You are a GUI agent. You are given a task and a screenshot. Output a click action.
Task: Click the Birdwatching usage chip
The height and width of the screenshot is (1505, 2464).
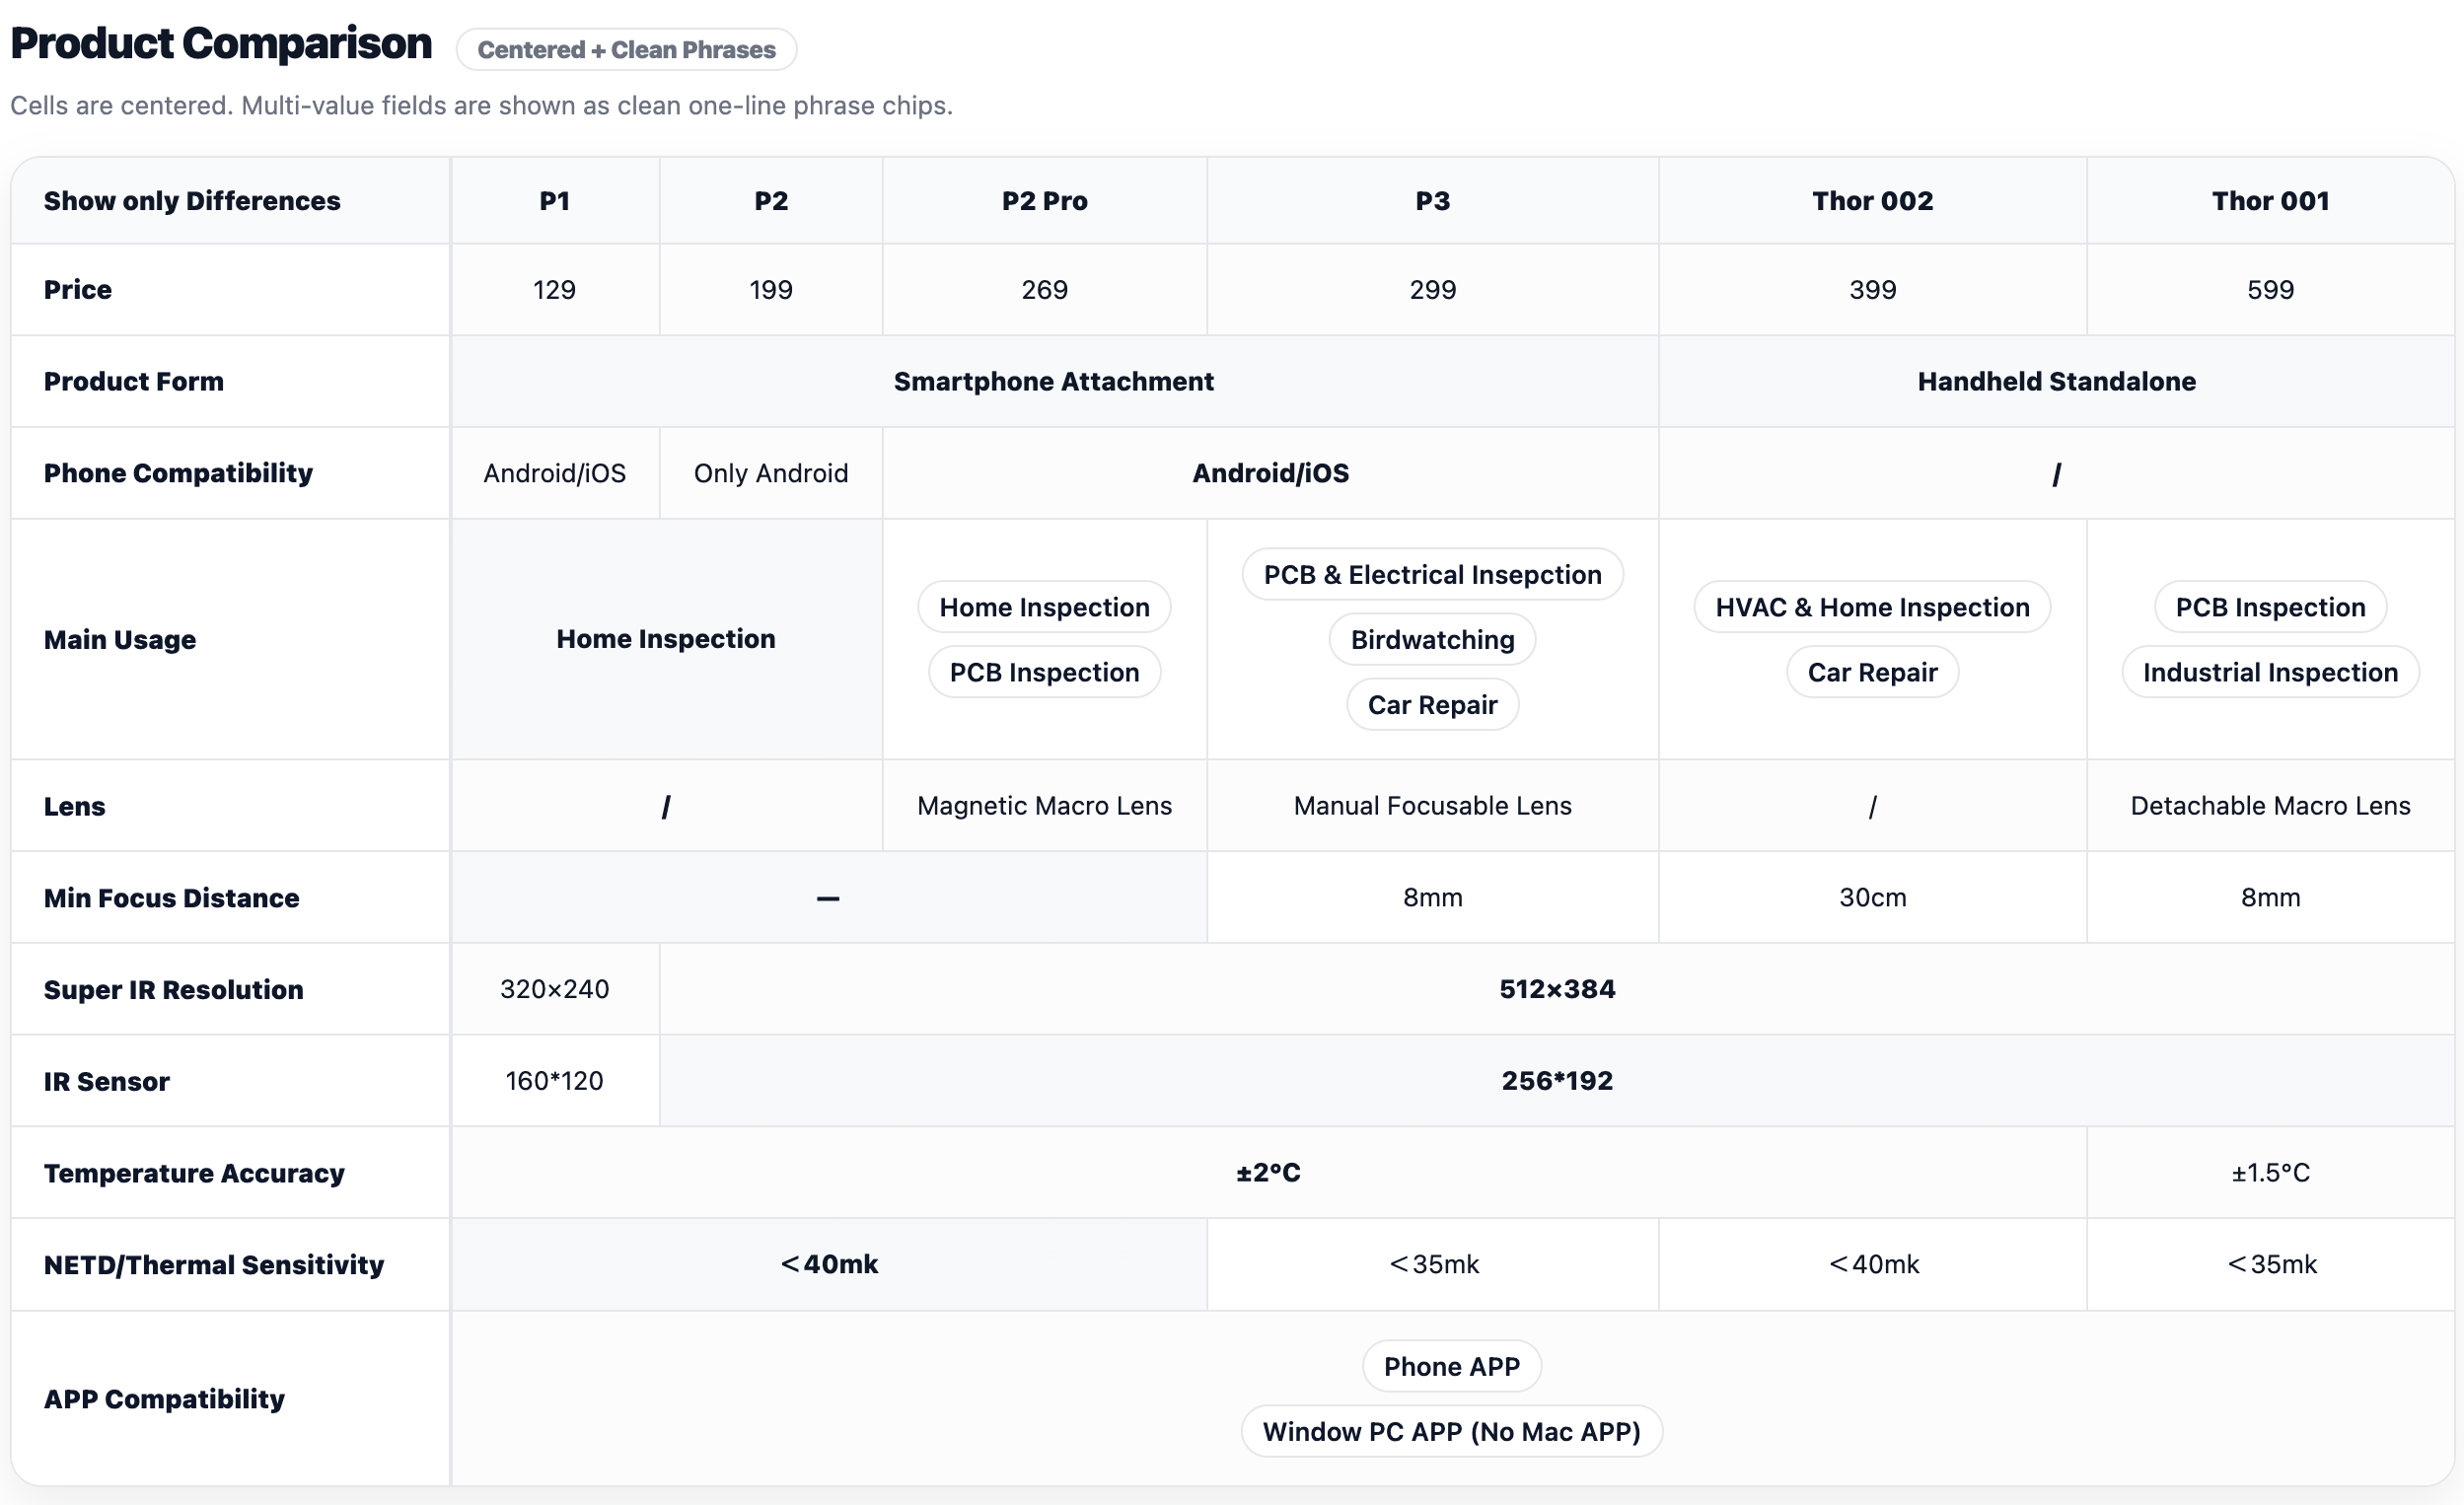(x=1432, y=640)
